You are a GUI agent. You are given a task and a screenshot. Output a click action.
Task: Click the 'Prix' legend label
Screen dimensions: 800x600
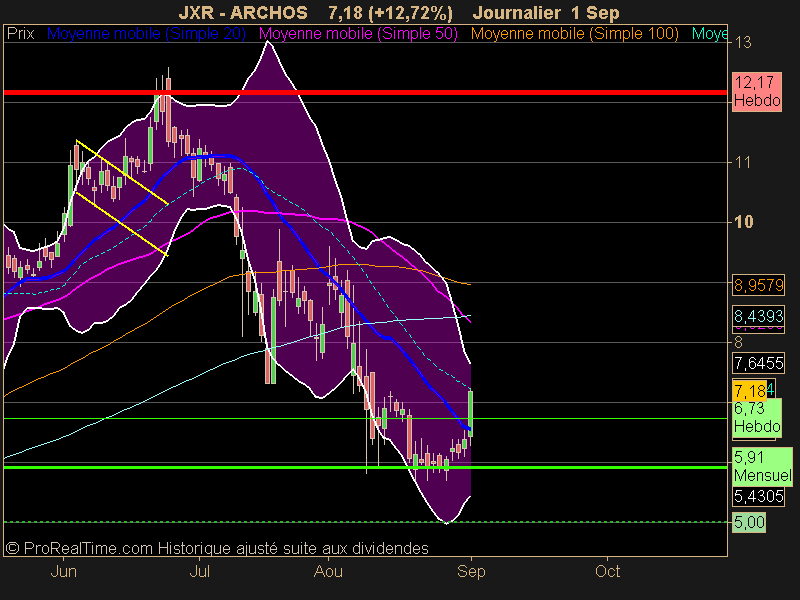pos(20,34)
